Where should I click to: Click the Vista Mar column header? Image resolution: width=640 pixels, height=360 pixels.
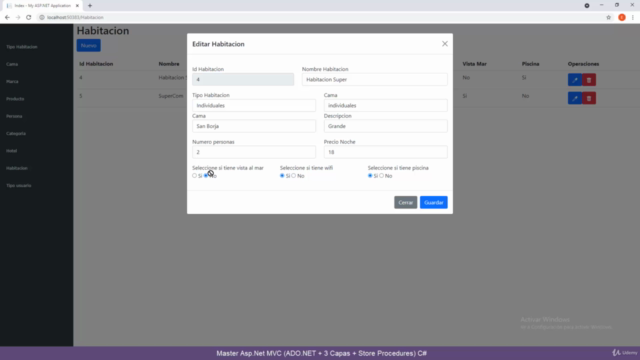[x=474, y=64]
